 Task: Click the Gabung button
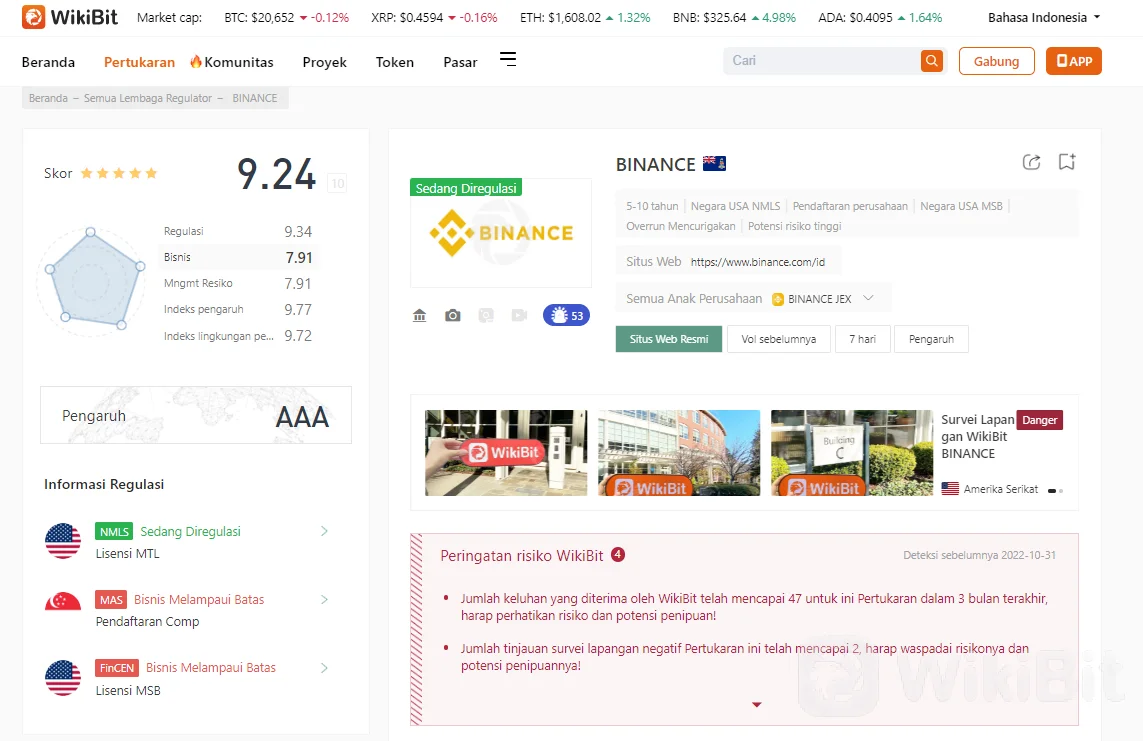(x=996, y=61)
